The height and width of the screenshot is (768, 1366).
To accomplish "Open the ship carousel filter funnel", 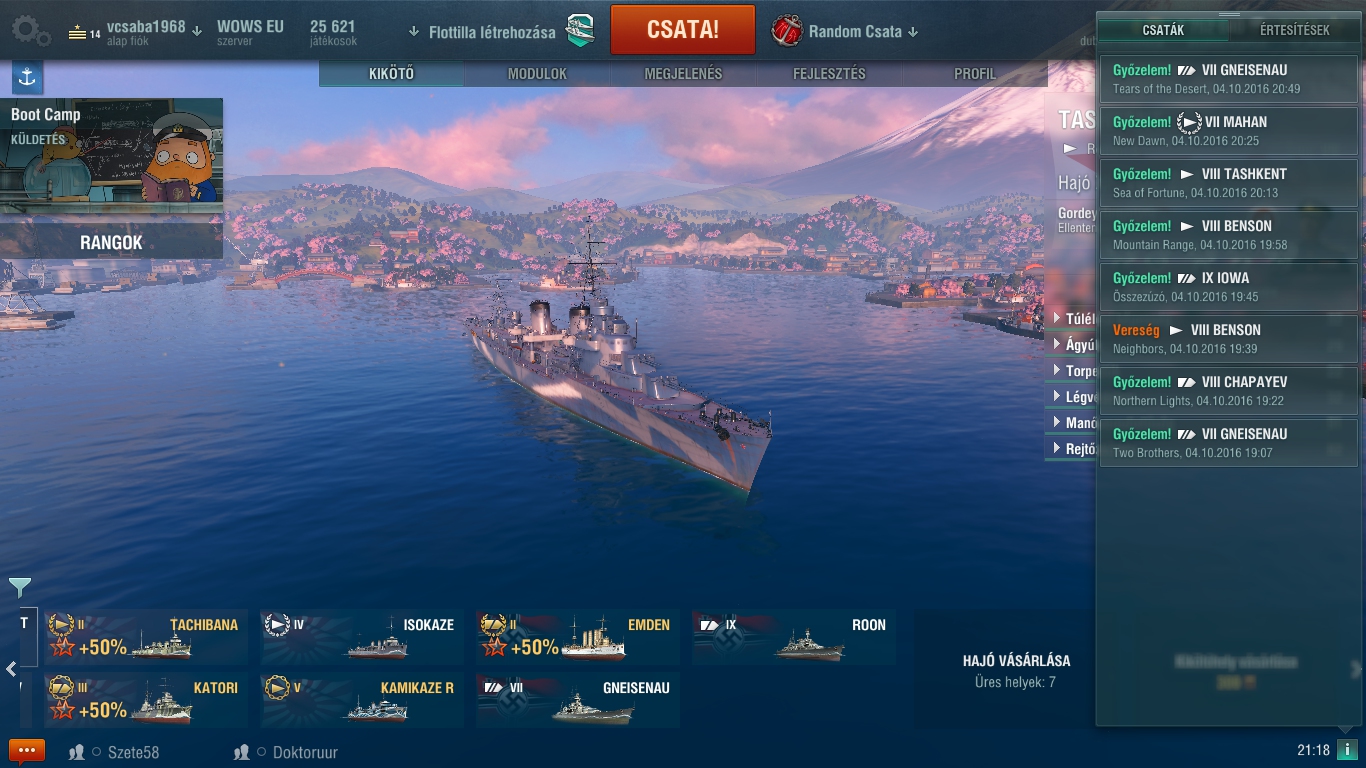I will [19, 587].
